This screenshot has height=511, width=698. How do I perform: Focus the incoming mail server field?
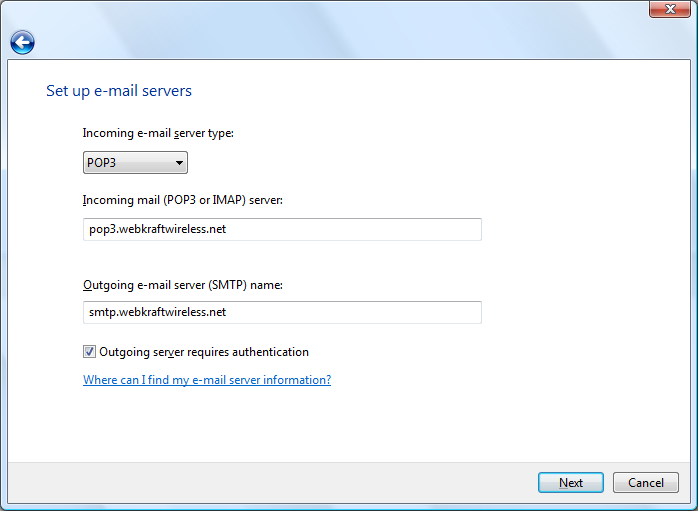click(282, 230)
